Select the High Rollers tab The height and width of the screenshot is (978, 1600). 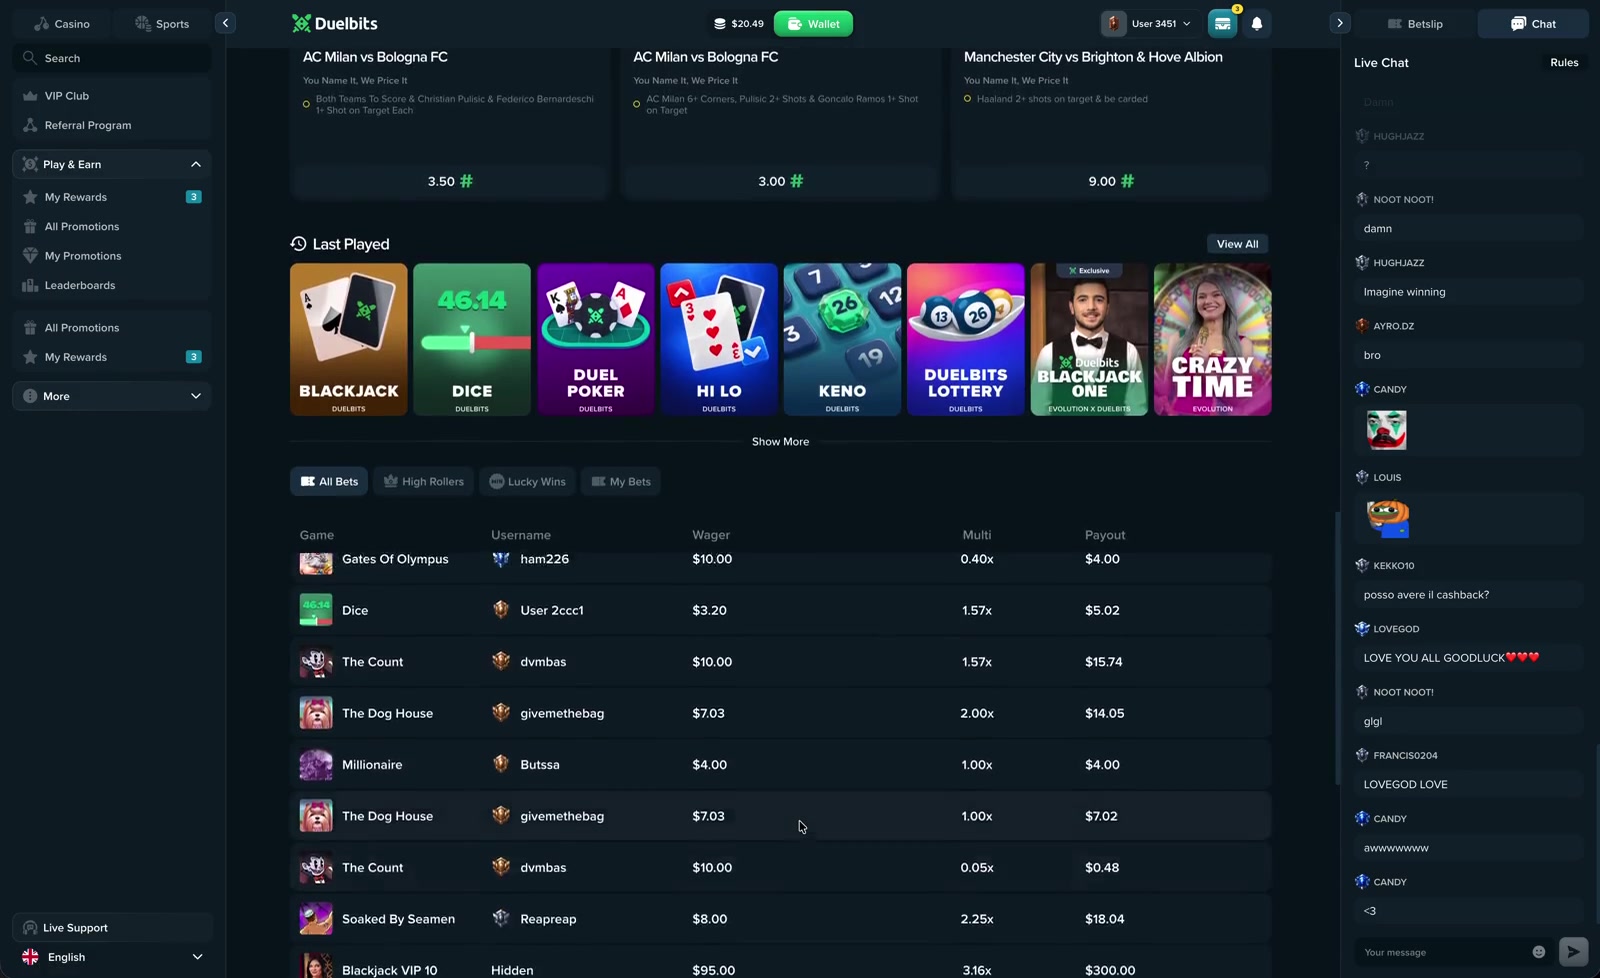click(x=424, y=481)
